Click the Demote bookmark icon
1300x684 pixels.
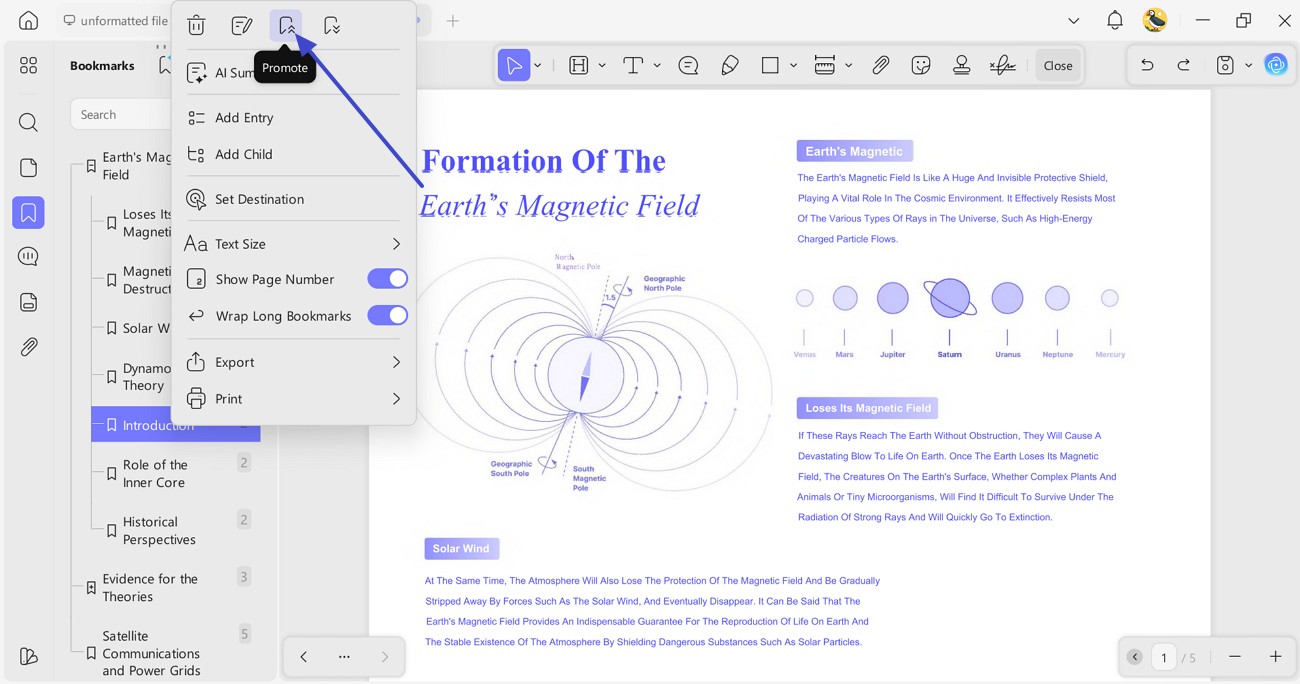click(332, 26)
